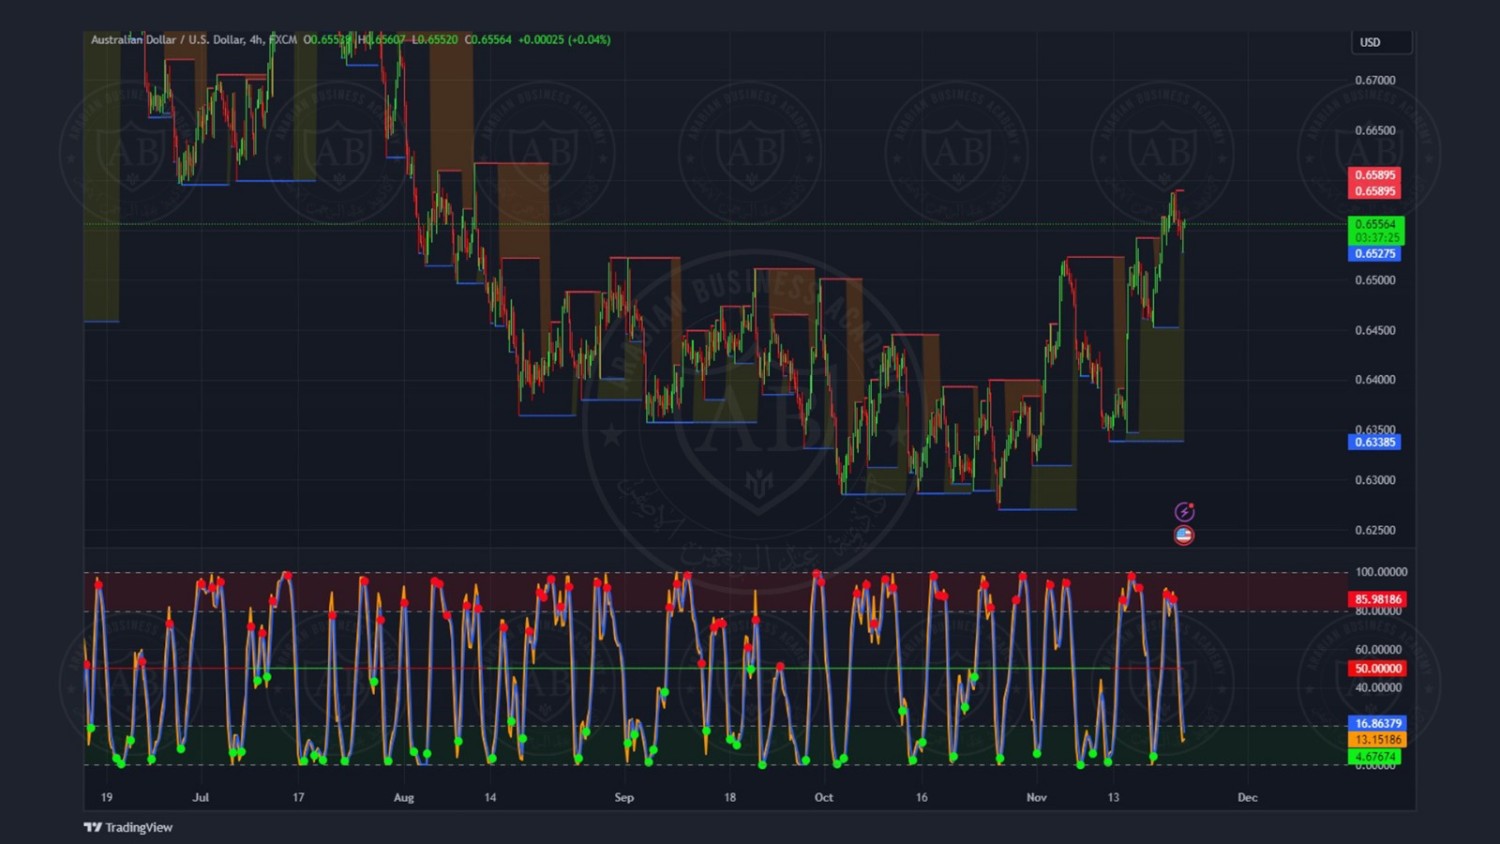The width and height of the screenshot is (1500, 844).
Task: Click the 40.00000 indicator scale tick
Action: 1378,687
